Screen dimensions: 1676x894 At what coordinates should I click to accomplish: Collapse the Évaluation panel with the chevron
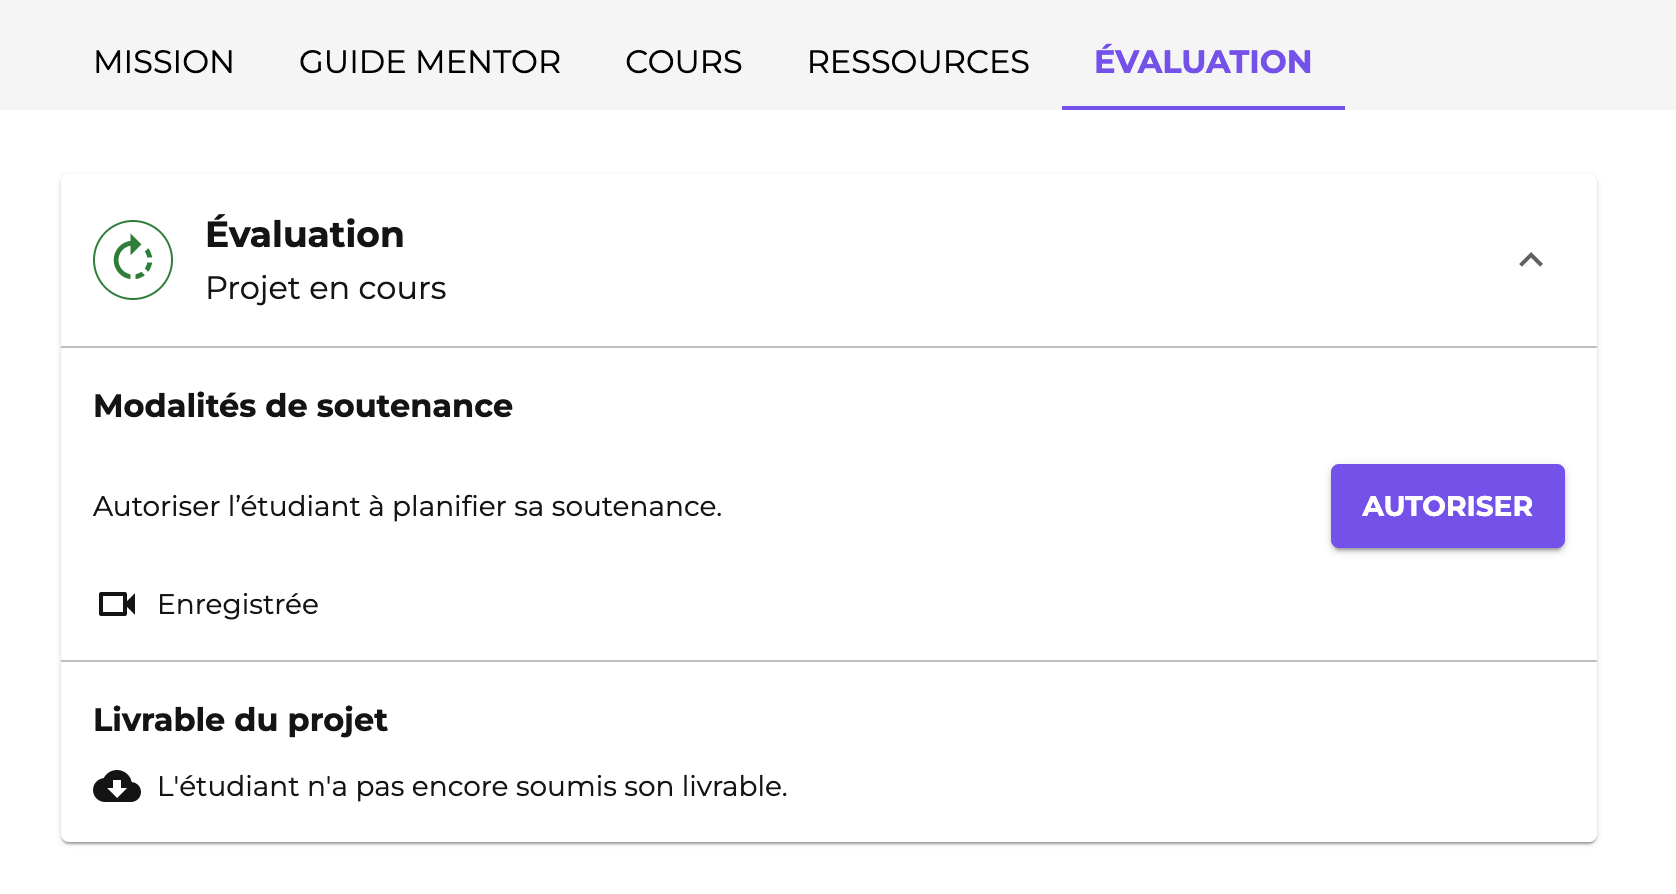coord(1530,260)
